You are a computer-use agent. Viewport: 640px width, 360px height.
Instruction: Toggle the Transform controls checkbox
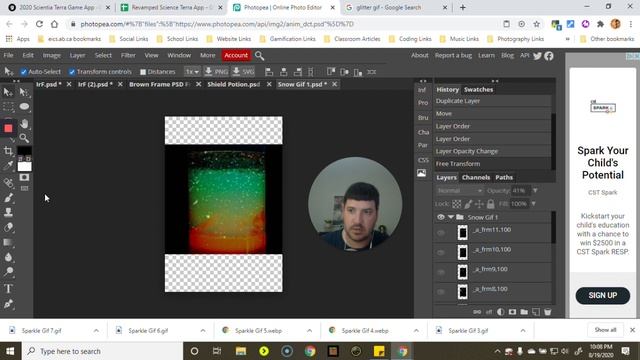[72, 72]
